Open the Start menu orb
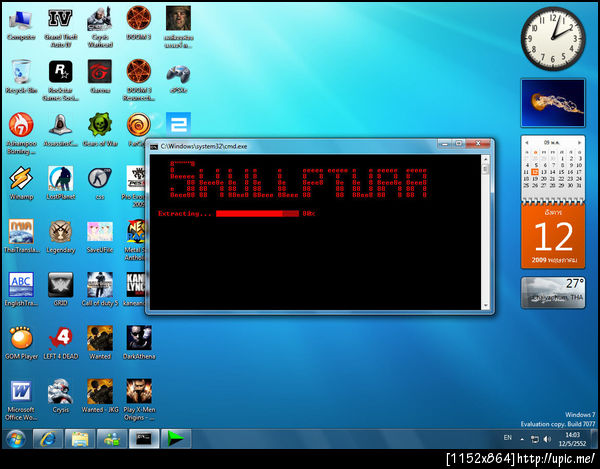 point(15,439)
